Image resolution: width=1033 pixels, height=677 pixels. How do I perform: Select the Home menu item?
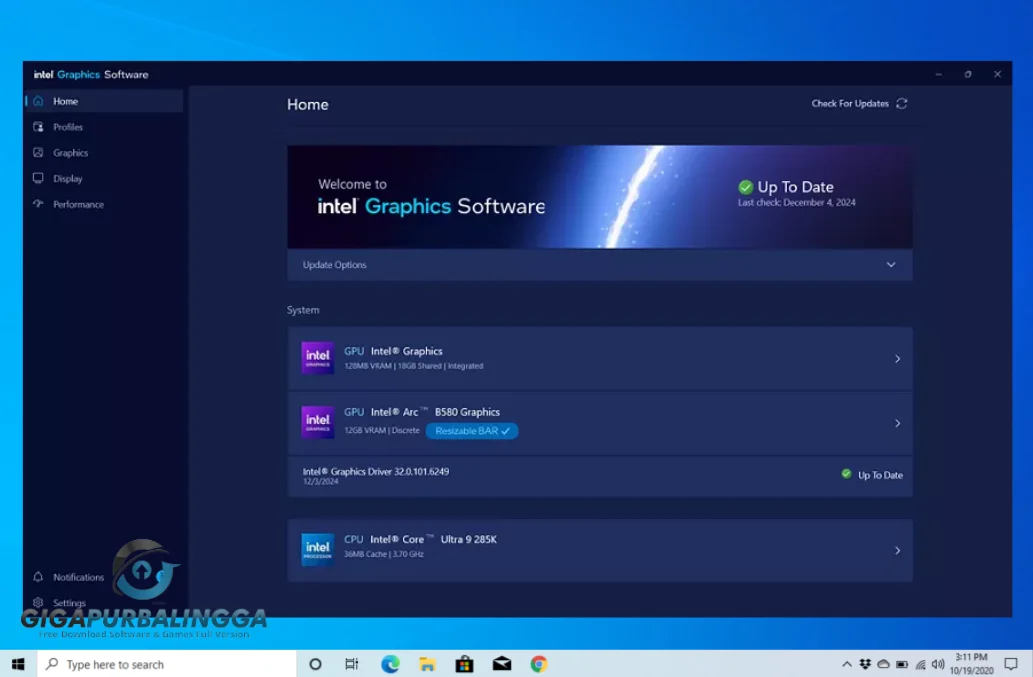coord(104,101)
